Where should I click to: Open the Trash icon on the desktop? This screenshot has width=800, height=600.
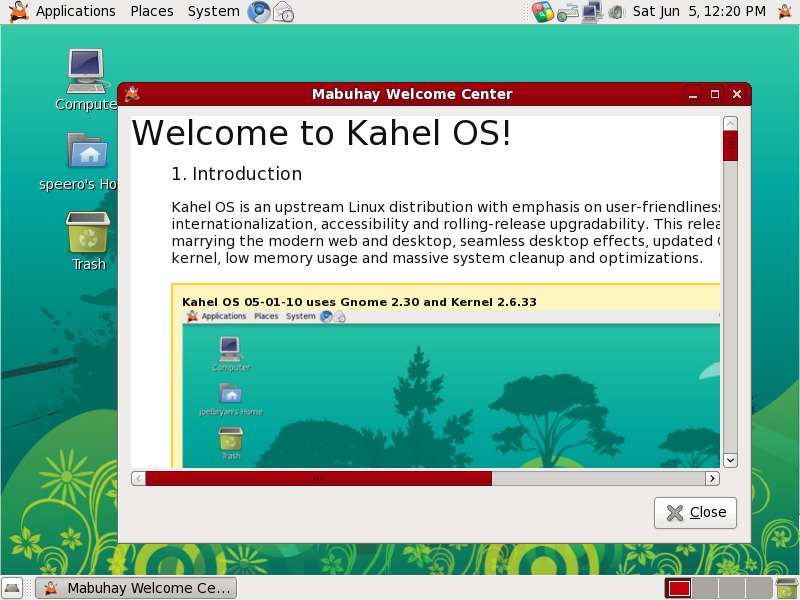click(x=88, y=232)
